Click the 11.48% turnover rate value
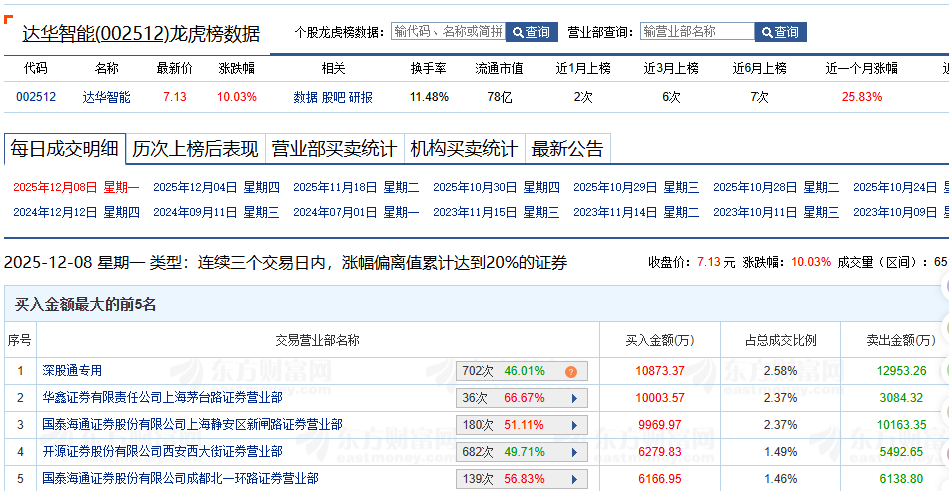Image resolution: width=949 pixels, height=491 pixels. (429, 97)
